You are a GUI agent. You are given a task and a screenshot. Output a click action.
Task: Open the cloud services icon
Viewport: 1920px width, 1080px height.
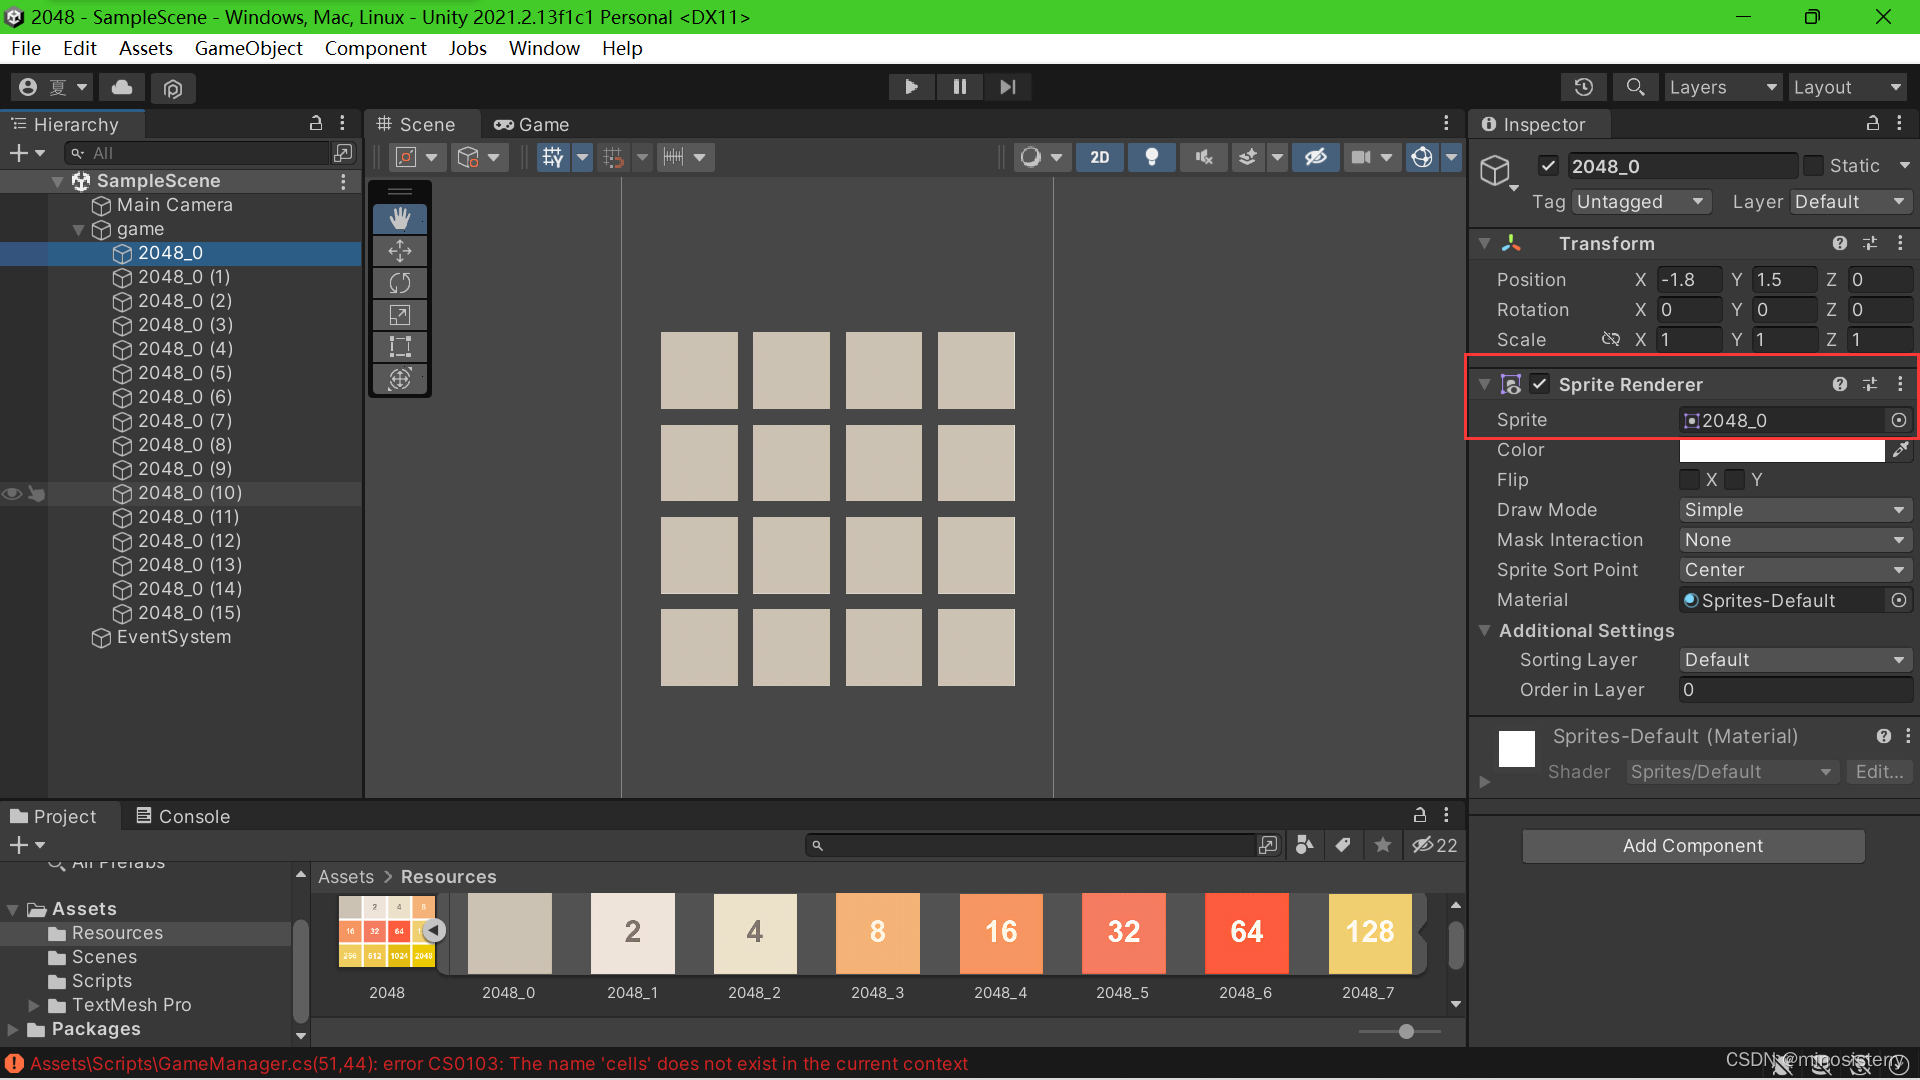pos(122,88)
